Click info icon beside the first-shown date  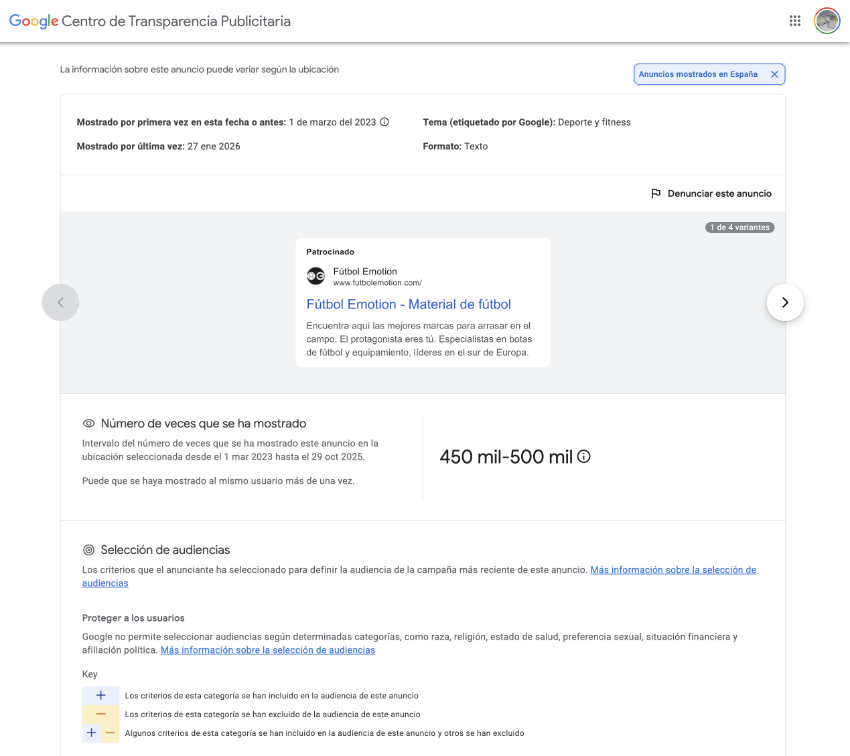pos(385,122)
